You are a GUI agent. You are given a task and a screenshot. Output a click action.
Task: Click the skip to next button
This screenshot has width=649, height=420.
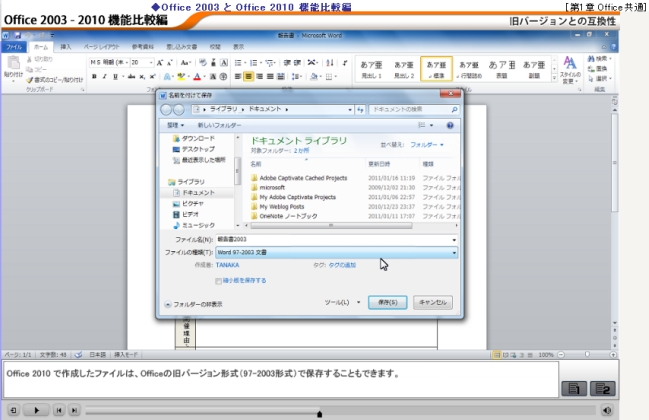(74, 410)
